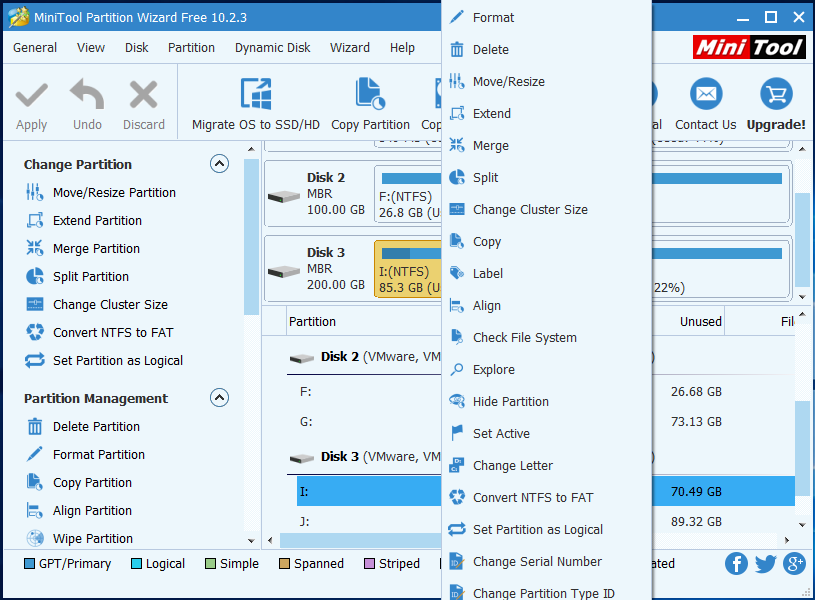Screen dimensions: 815x600
Task: Choose Split from the context menu
Action: coord(547,178)
